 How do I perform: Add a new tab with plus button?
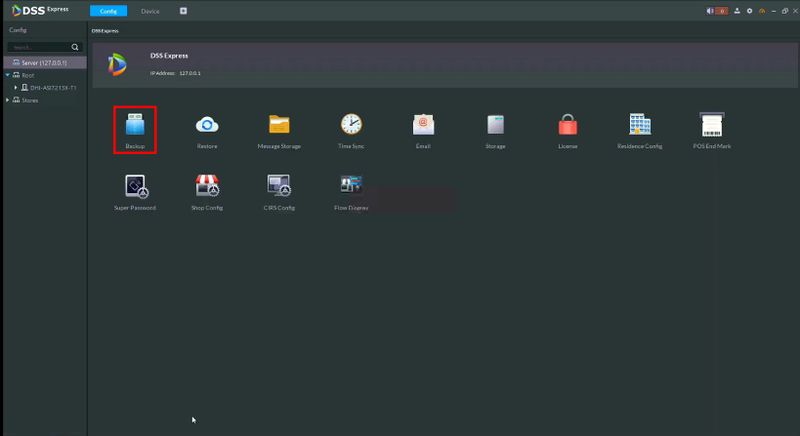[183, 11]
